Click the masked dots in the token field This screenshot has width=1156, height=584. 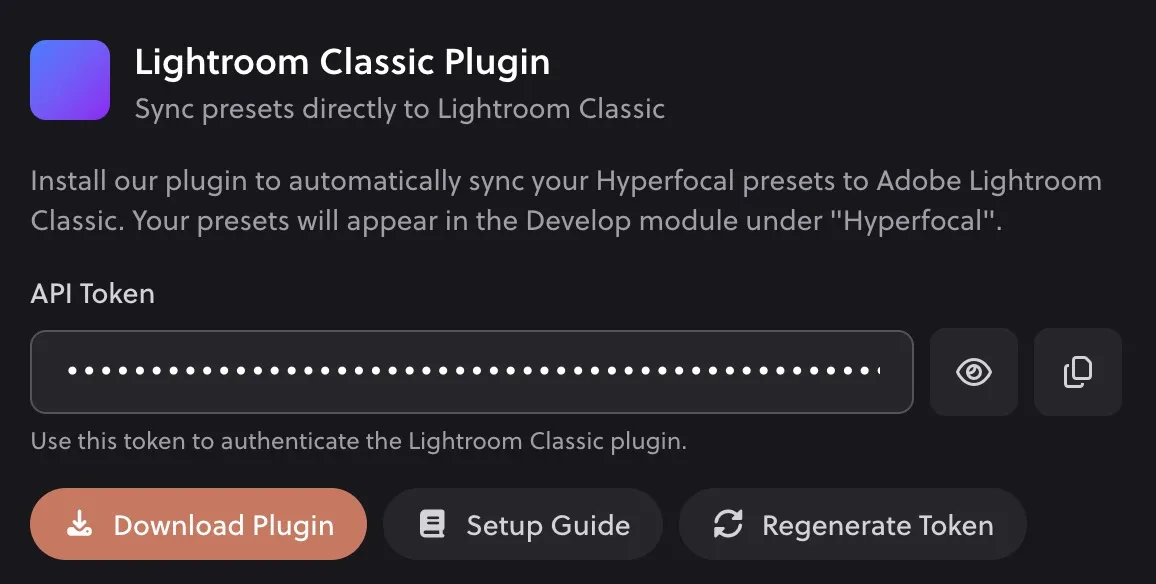click(471, 372)
